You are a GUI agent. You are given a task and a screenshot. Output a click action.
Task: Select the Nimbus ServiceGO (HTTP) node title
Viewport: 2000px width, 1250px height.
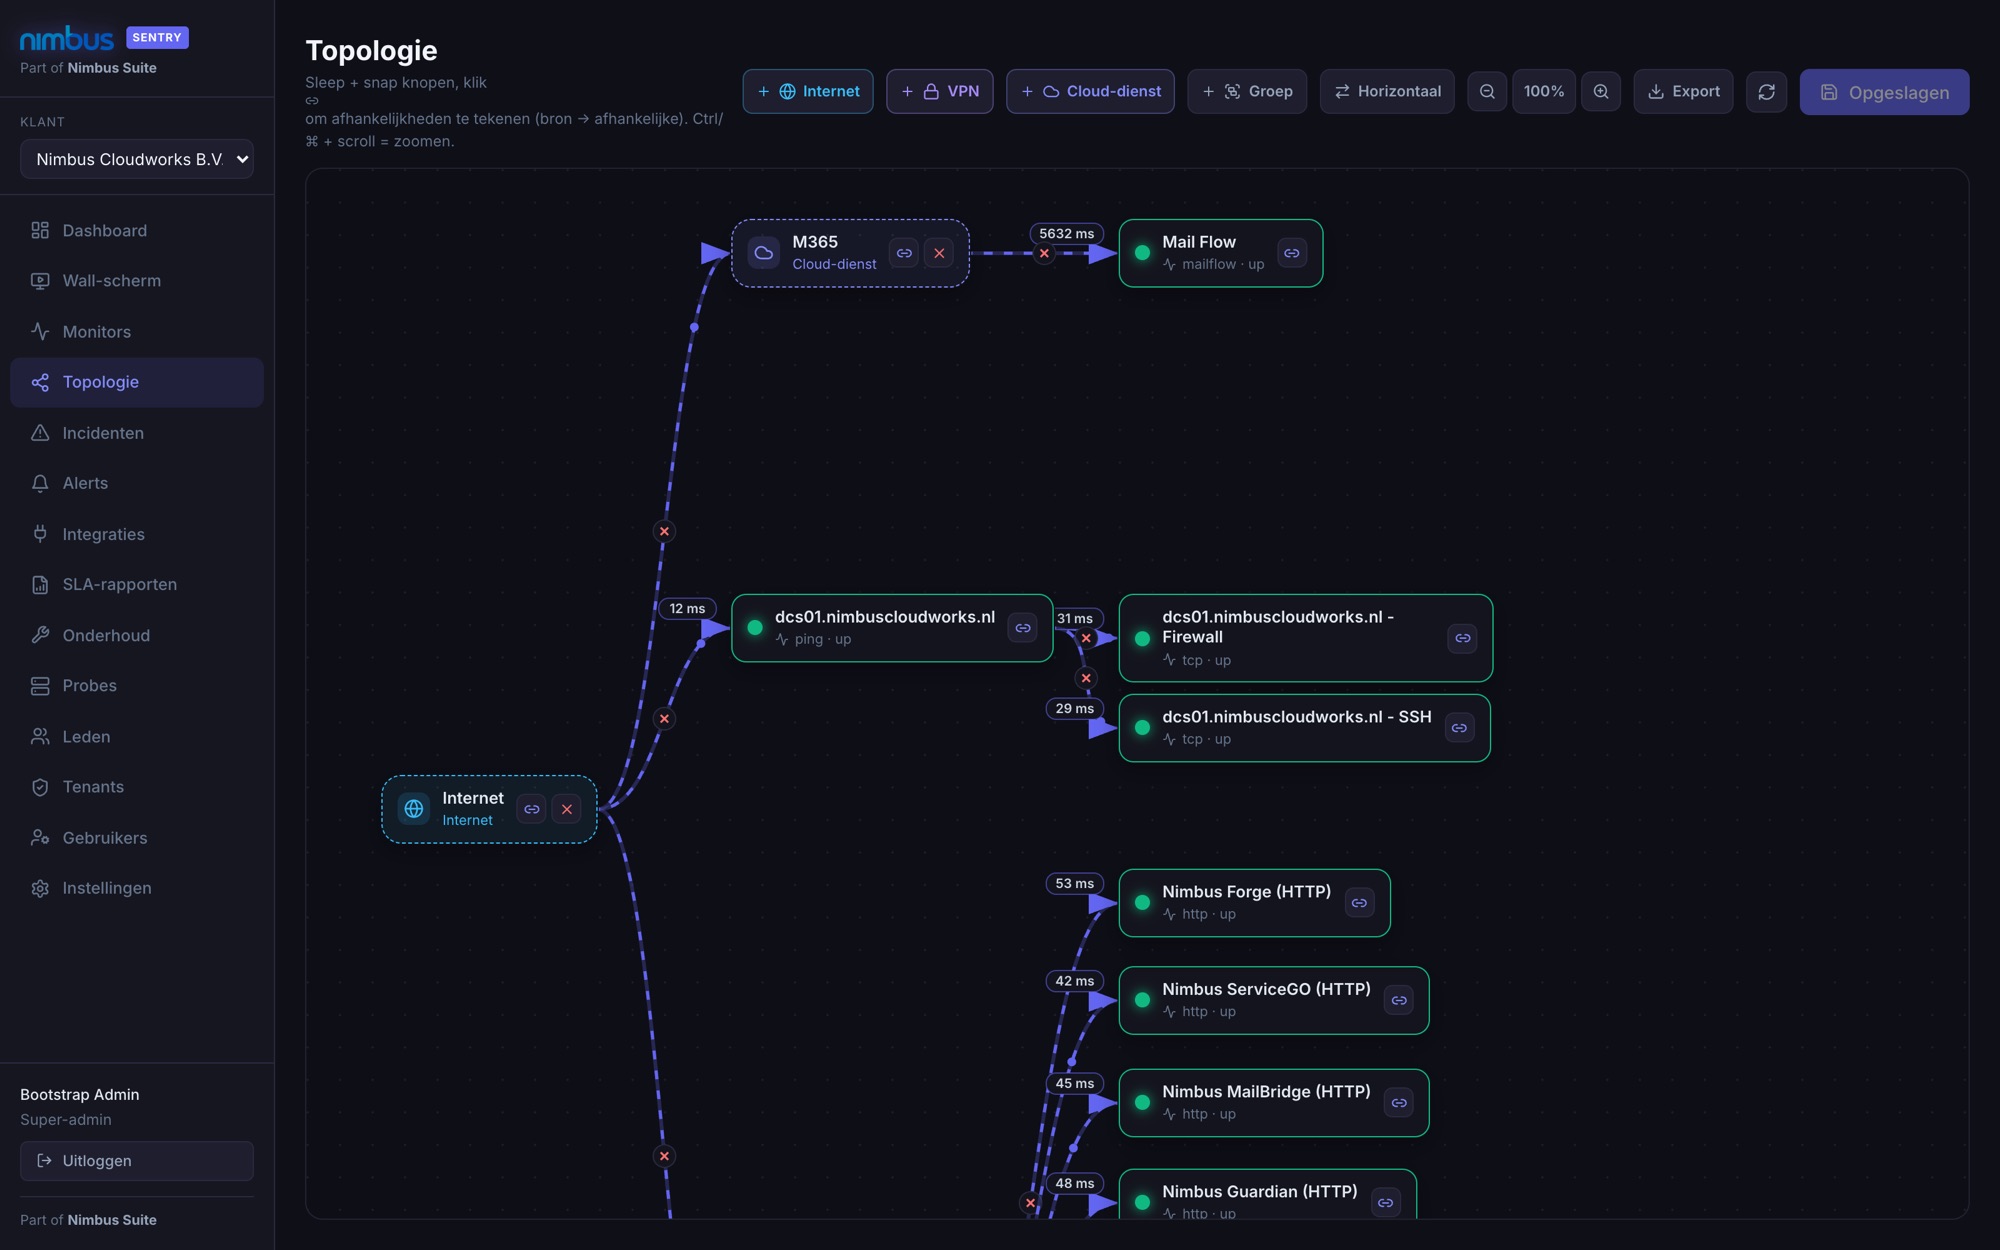coord(1266,989)
